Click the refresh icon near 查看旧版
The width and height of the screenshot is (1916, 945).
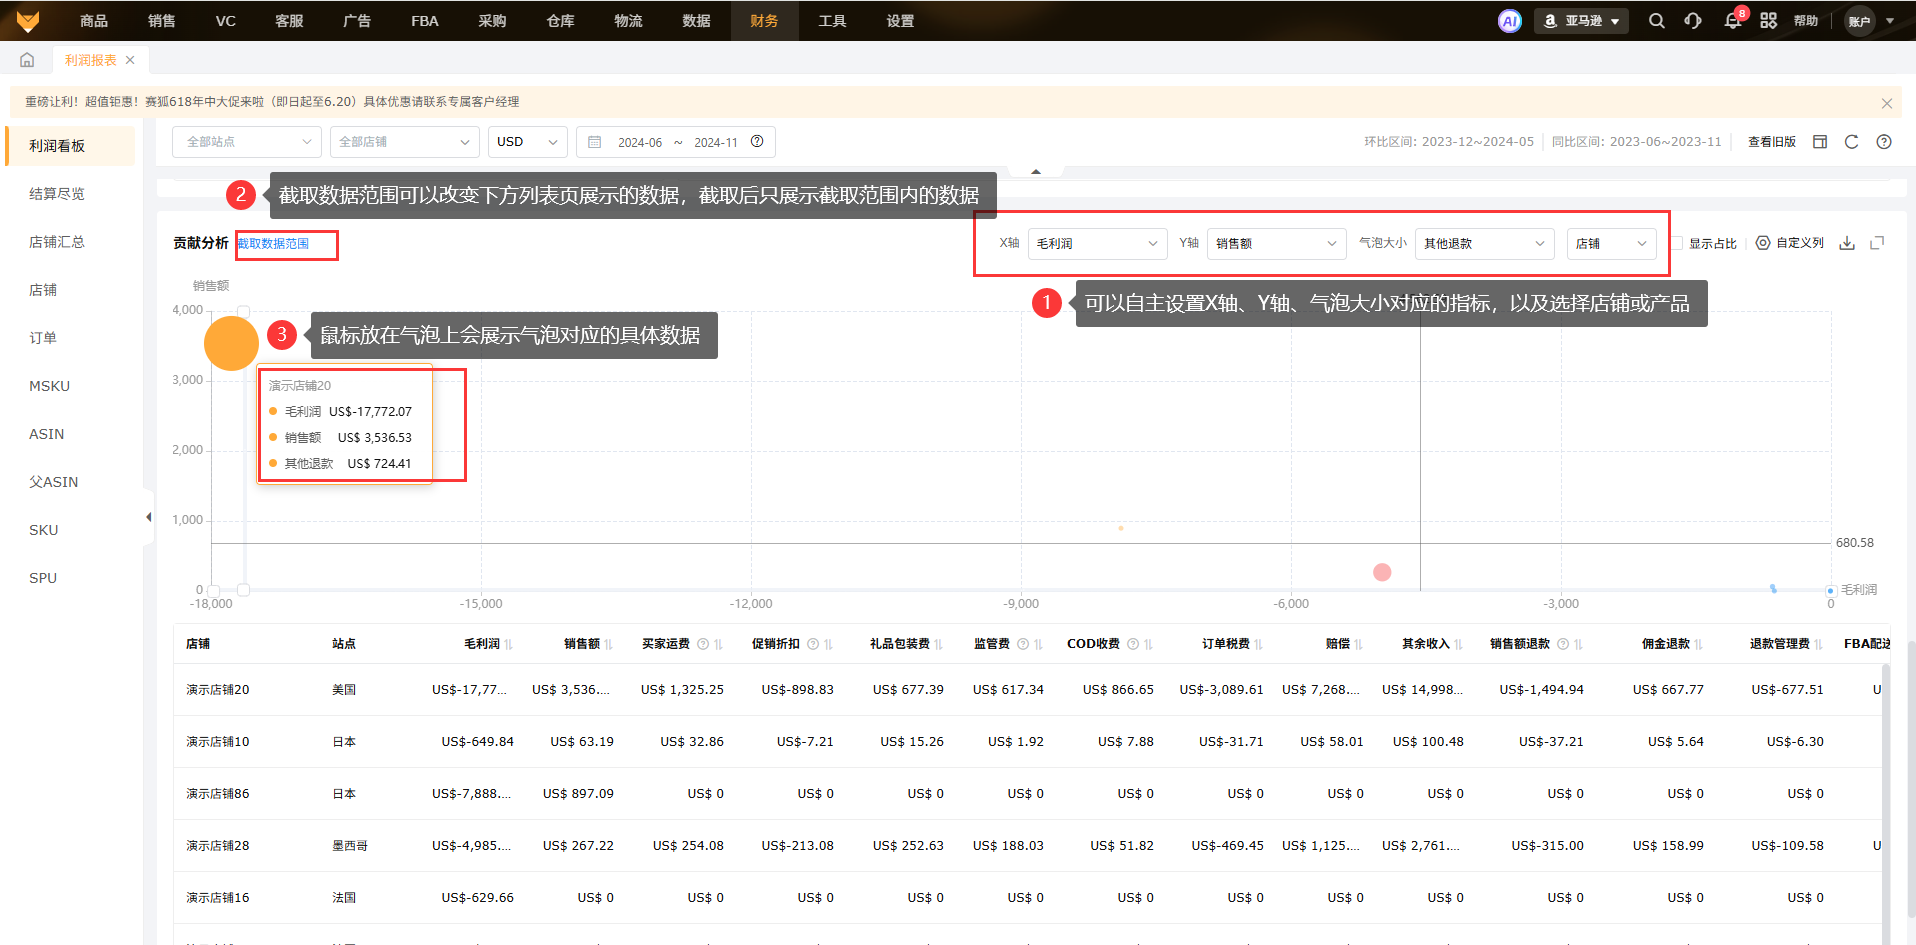(x=1851, y=142)
